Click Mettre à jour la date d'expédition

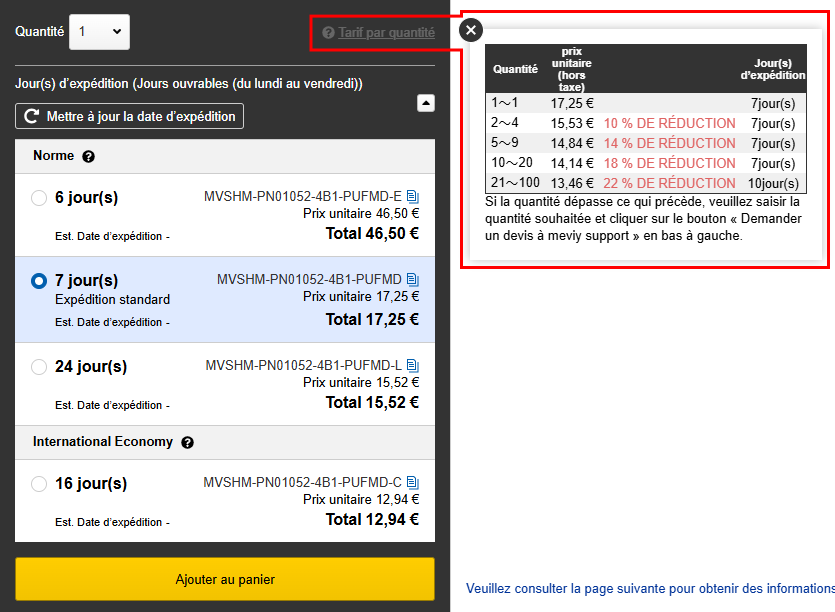[x=129, y=116]
